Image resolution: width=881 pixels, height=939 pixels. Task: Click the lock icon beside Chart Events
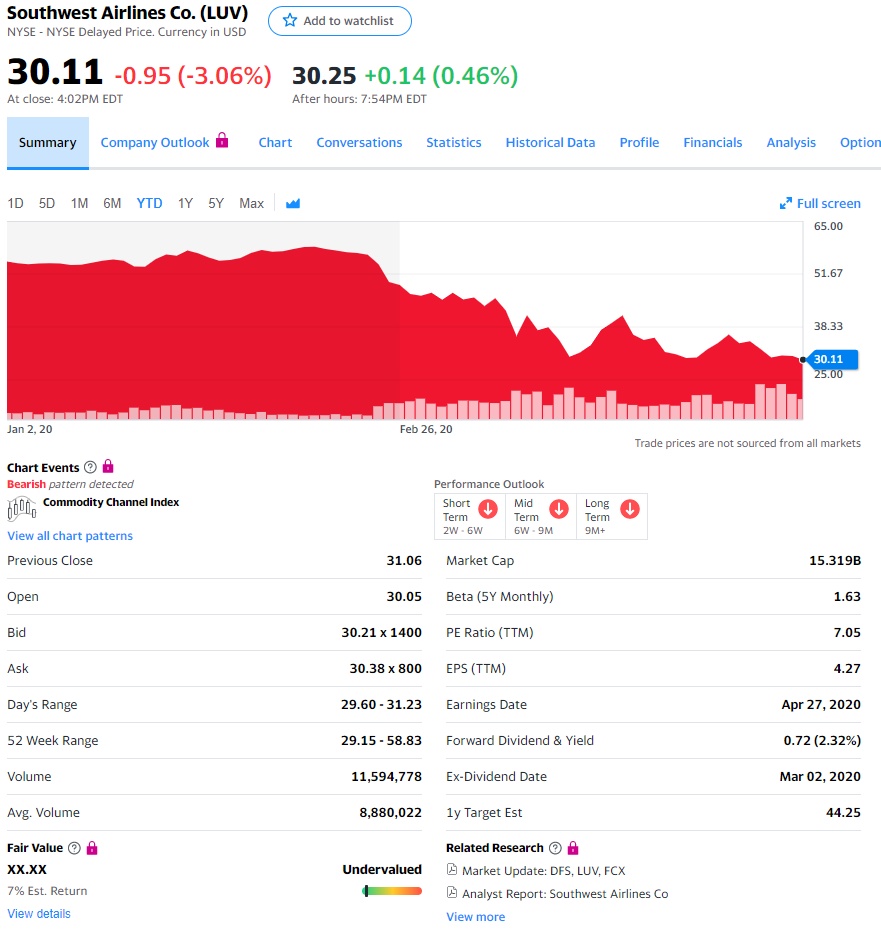coord(108,466)
